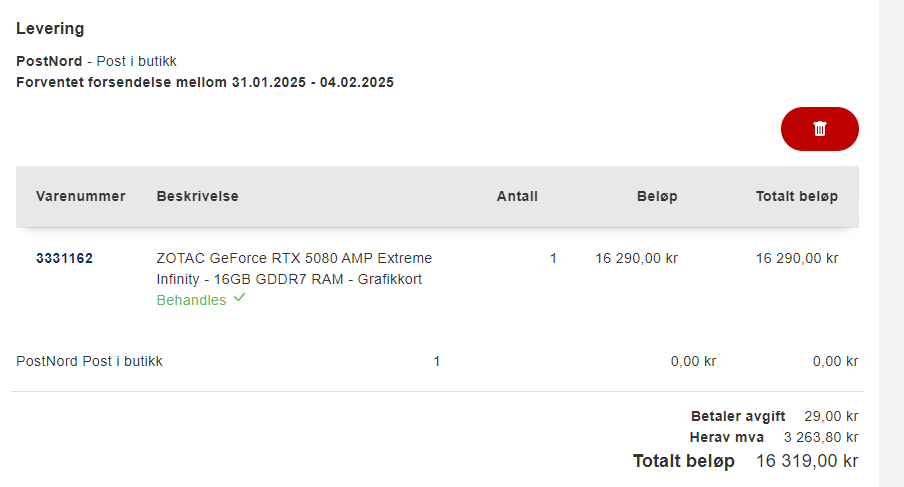The width and height of the screenshot is (904, 487).
Task: Click the Totalt beløp column header
Action: pos(797,197)
